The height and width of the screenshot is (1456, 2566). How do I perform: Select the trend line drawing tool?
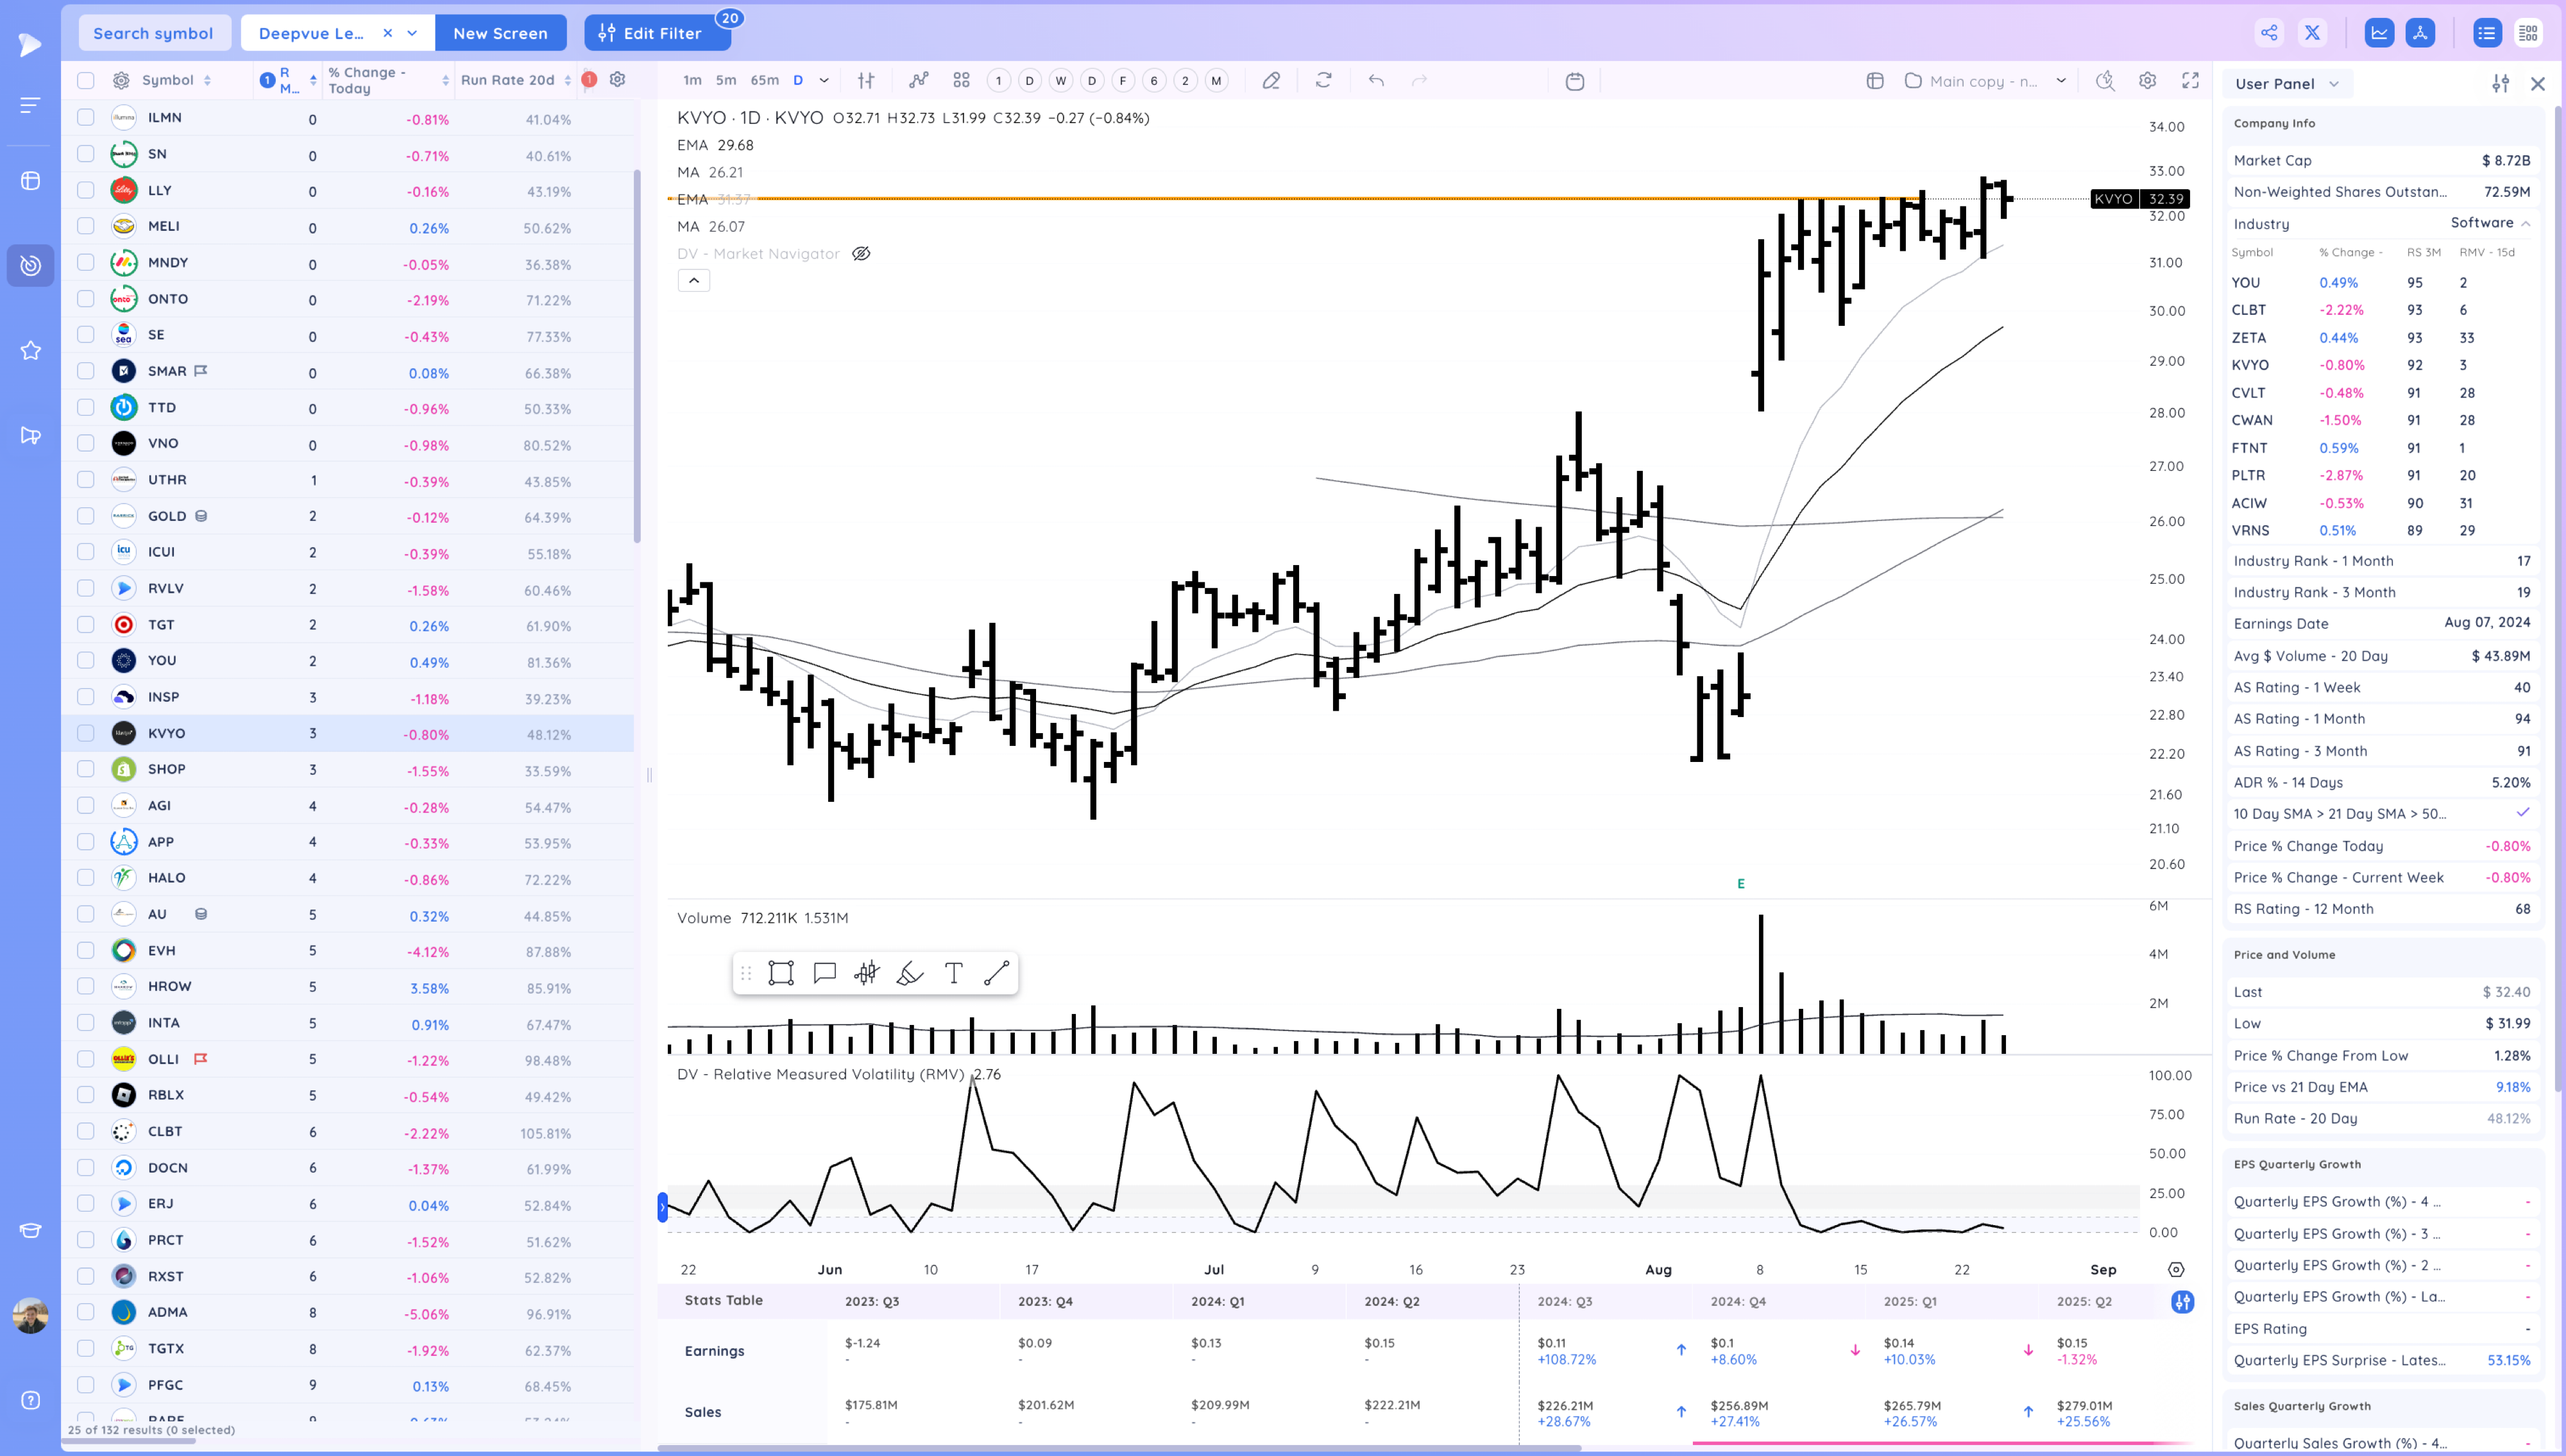click(x=996, y=973)
